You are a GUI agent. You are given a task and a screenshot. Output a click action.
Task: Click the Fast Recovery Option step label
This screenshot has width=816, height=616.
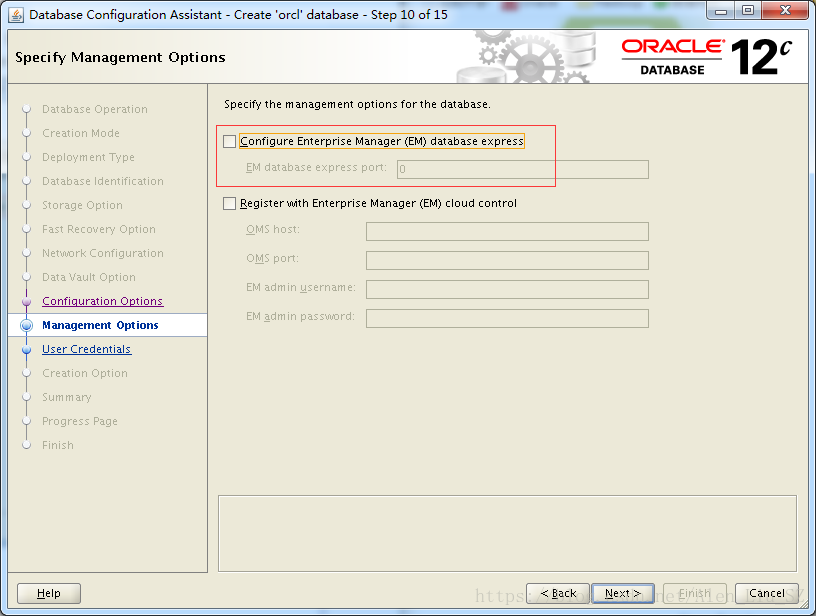[x=99, y=229]
